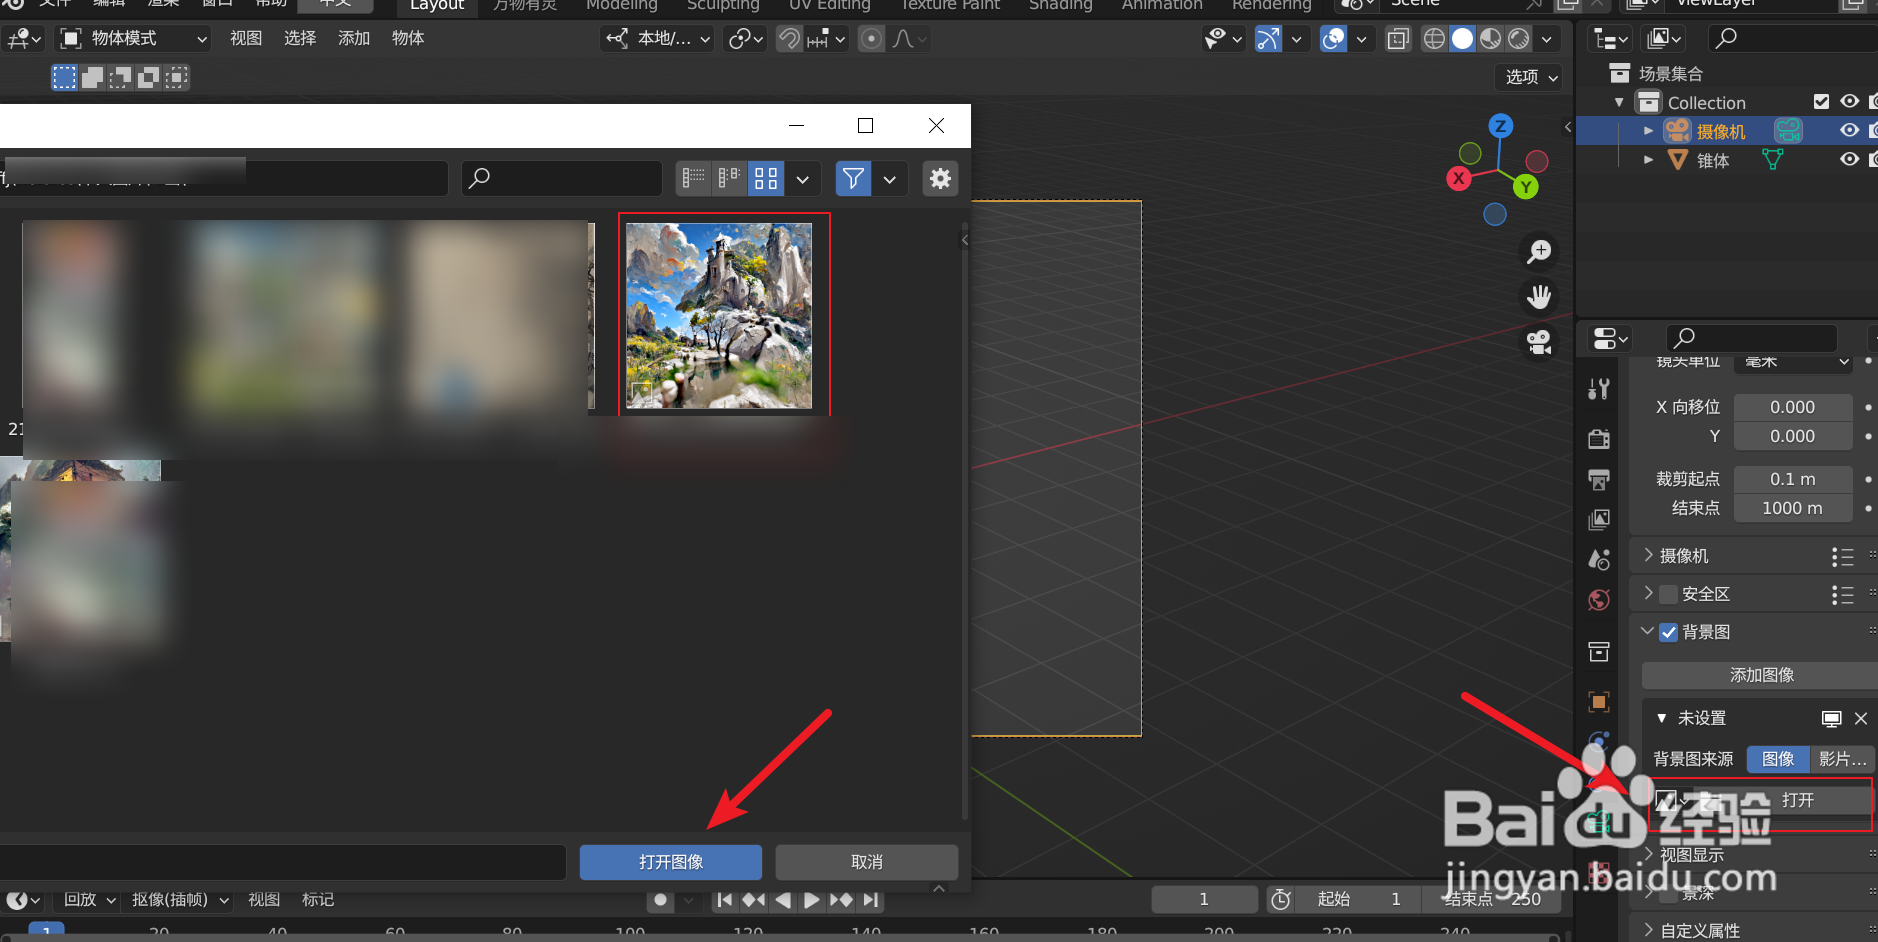Toggle snapping magnet in the header
Viewport: 1878px width, 942px height.
[790, 39]
